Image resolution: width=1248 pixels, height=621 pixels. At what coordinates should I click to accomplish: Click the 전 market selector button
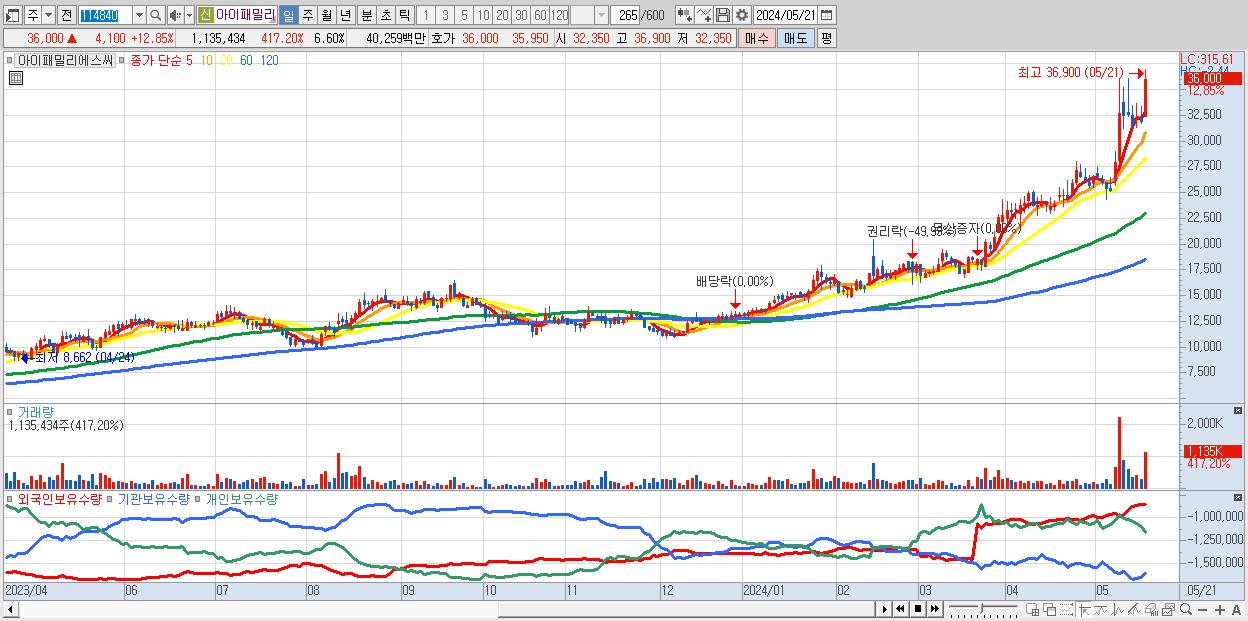(x=67, y=15)
